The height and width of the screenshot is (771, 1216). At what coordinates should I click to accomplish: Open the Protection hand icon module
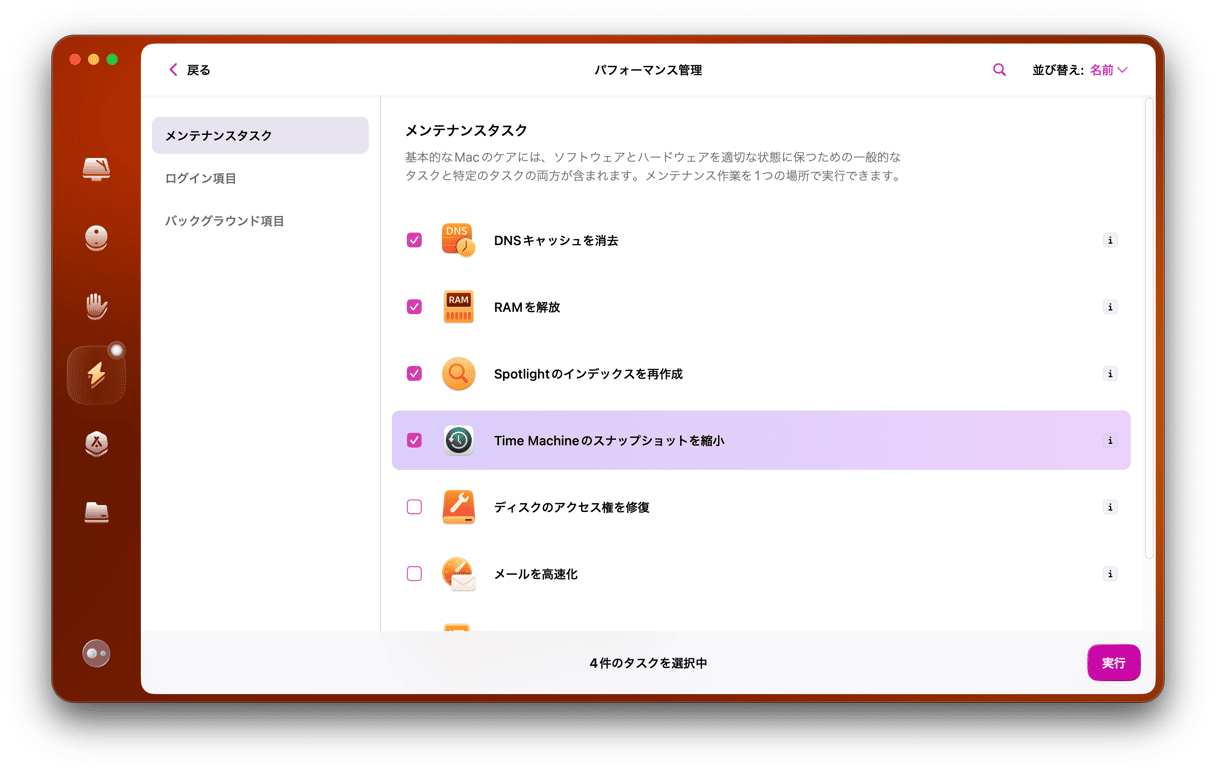coord(96,306)
